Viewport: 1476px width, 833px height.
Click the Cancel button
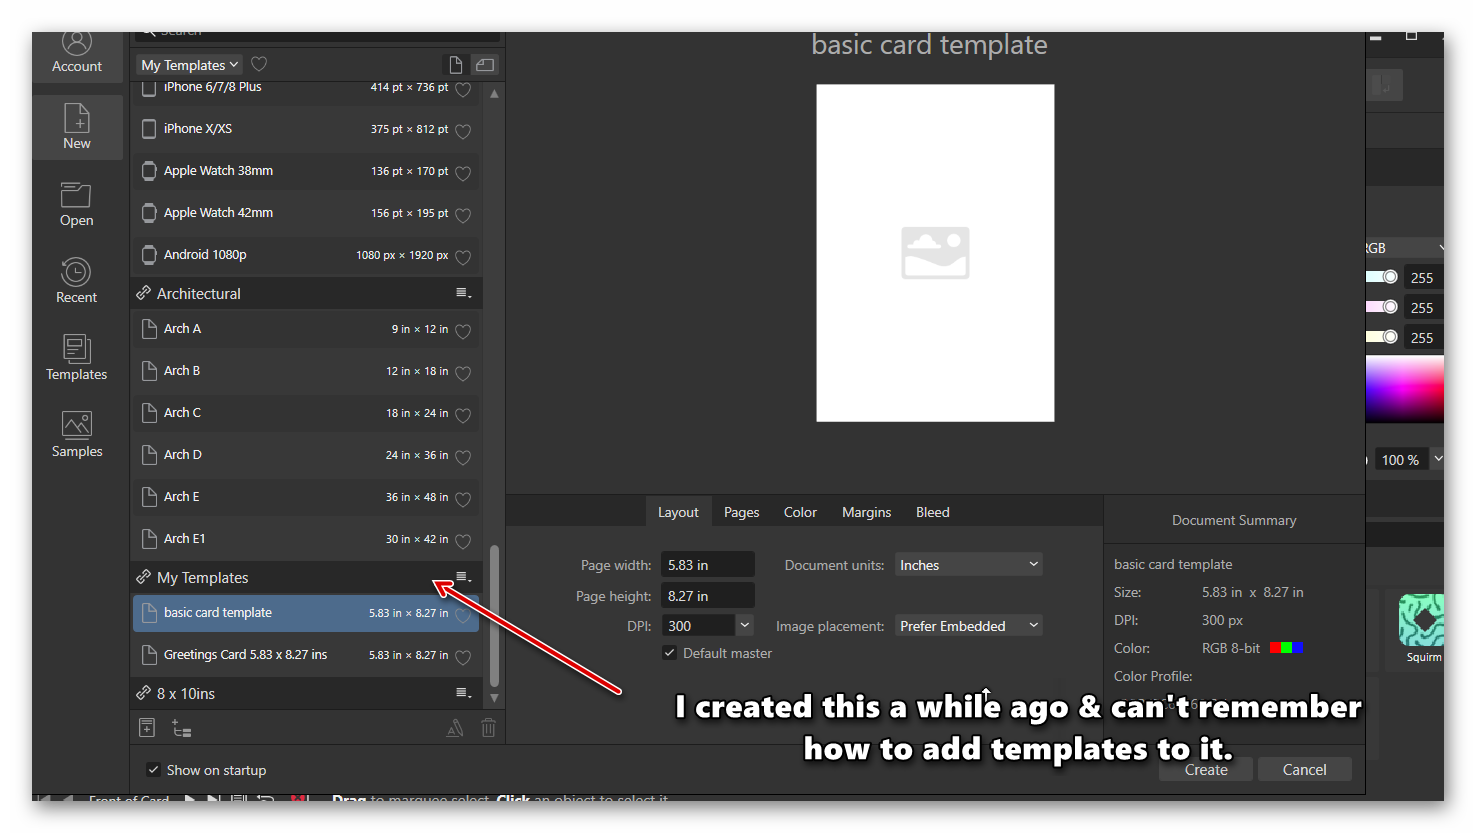pos(1304,769)
